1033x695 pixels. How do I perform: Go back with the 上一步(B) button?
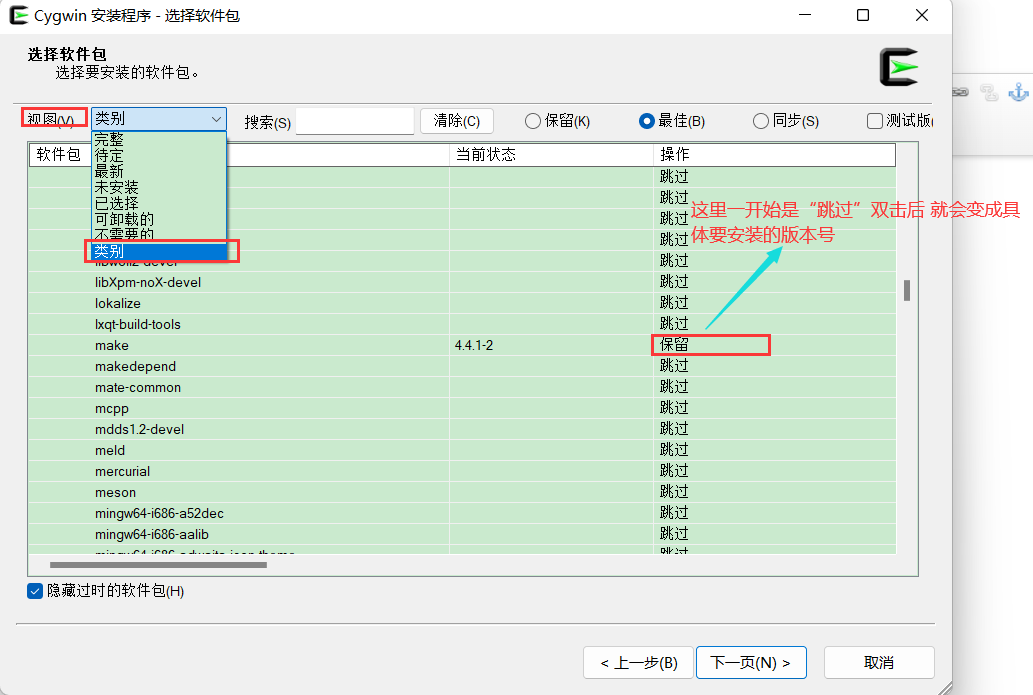tap(639, 663)
